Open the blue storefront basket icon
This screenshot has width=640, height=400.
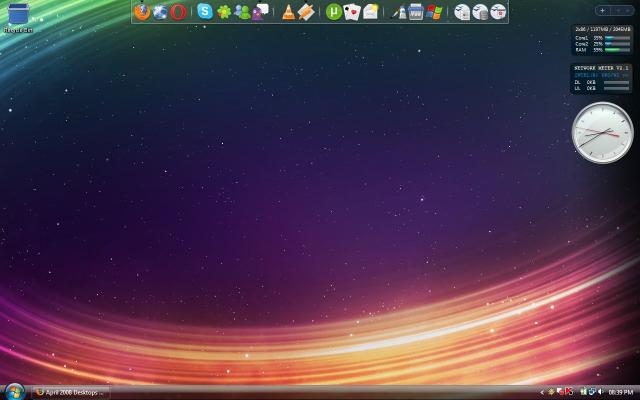coord(416,12)
